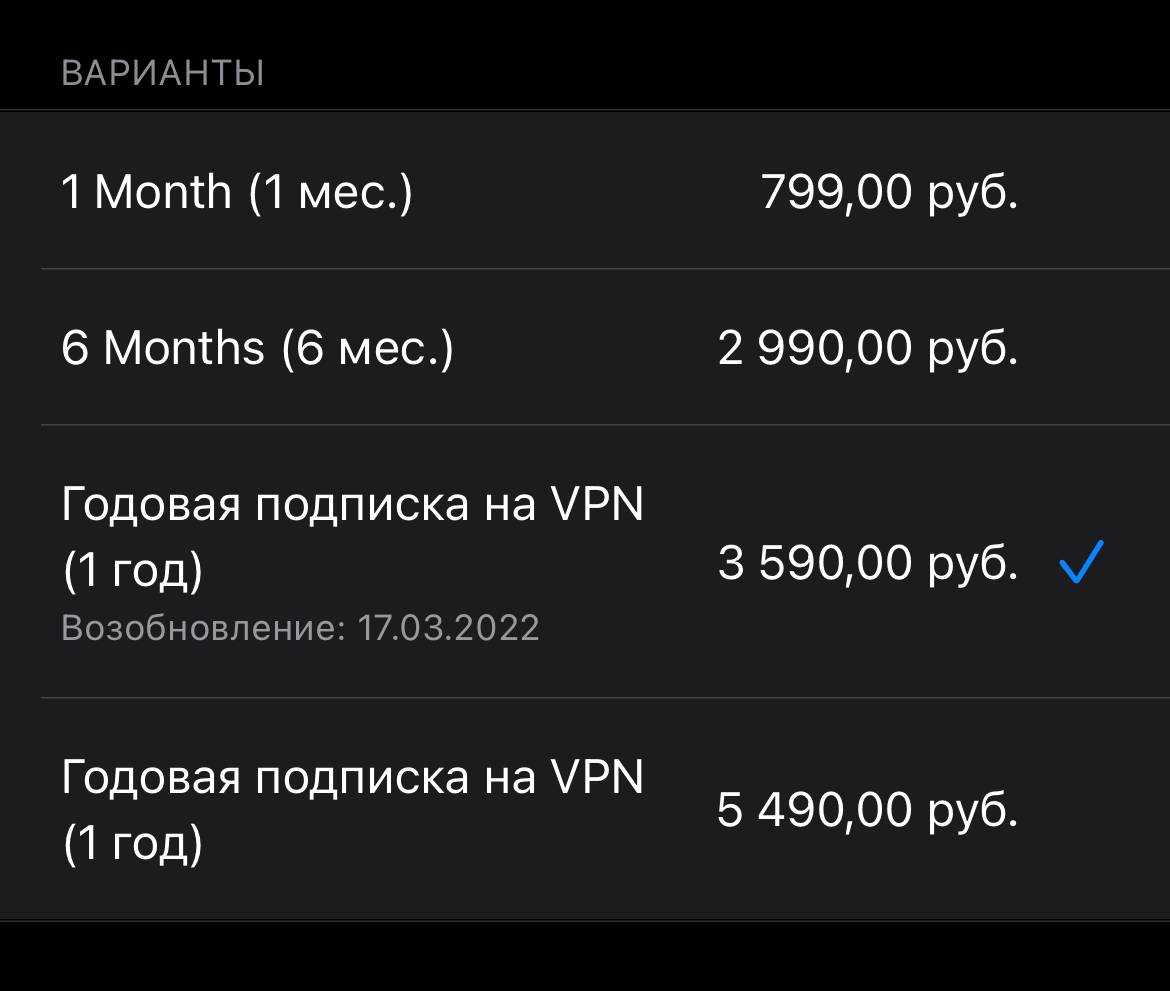The height and width of the screenshot is (991, 1170).
Task: Click the last 'Годовая подписка на VPN' label
Action: click(352, 777)
